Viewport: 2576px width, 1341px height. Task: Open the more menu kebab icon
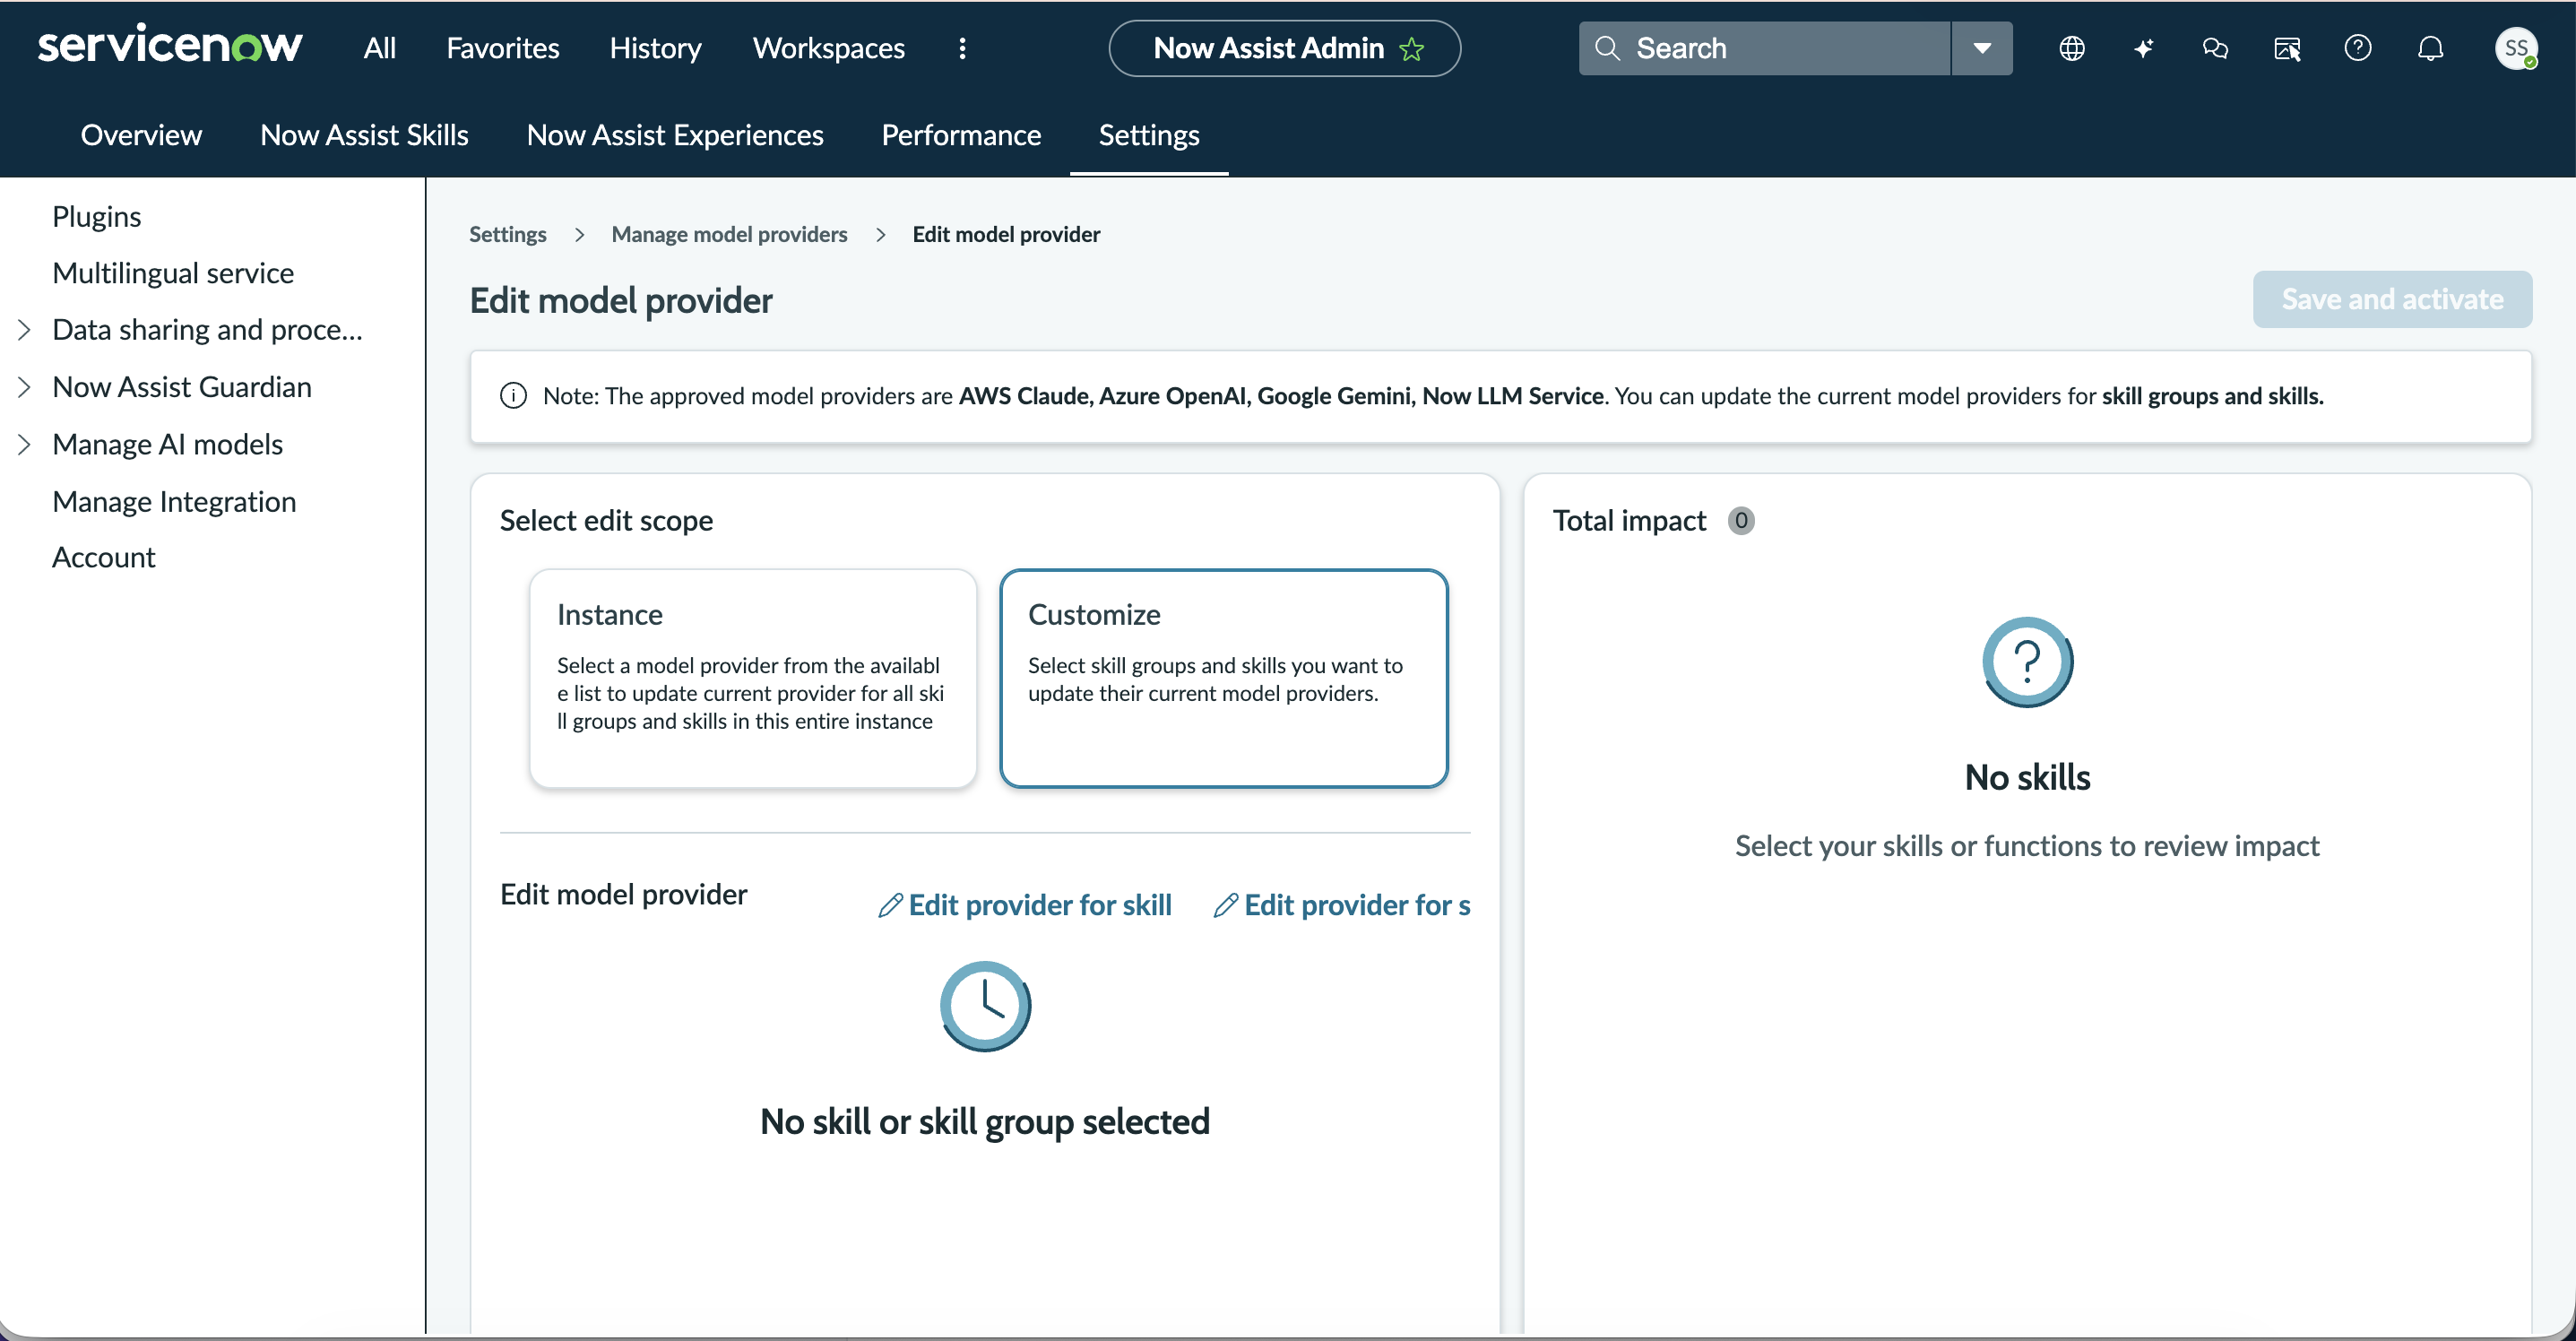[x=962, y=48]
